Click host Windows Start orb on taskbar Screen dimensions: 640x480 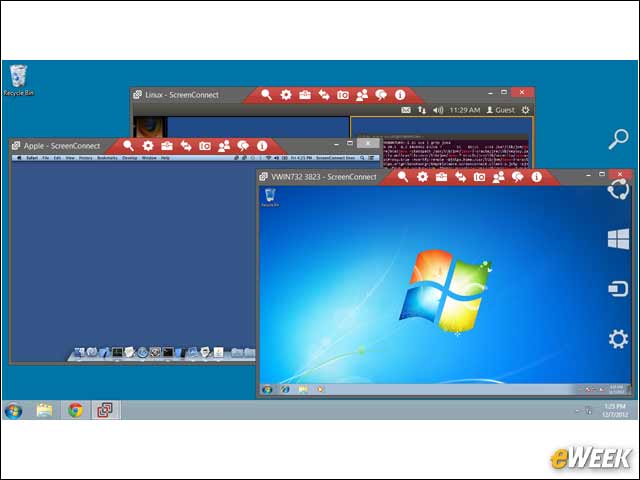[x=13, y=410]
